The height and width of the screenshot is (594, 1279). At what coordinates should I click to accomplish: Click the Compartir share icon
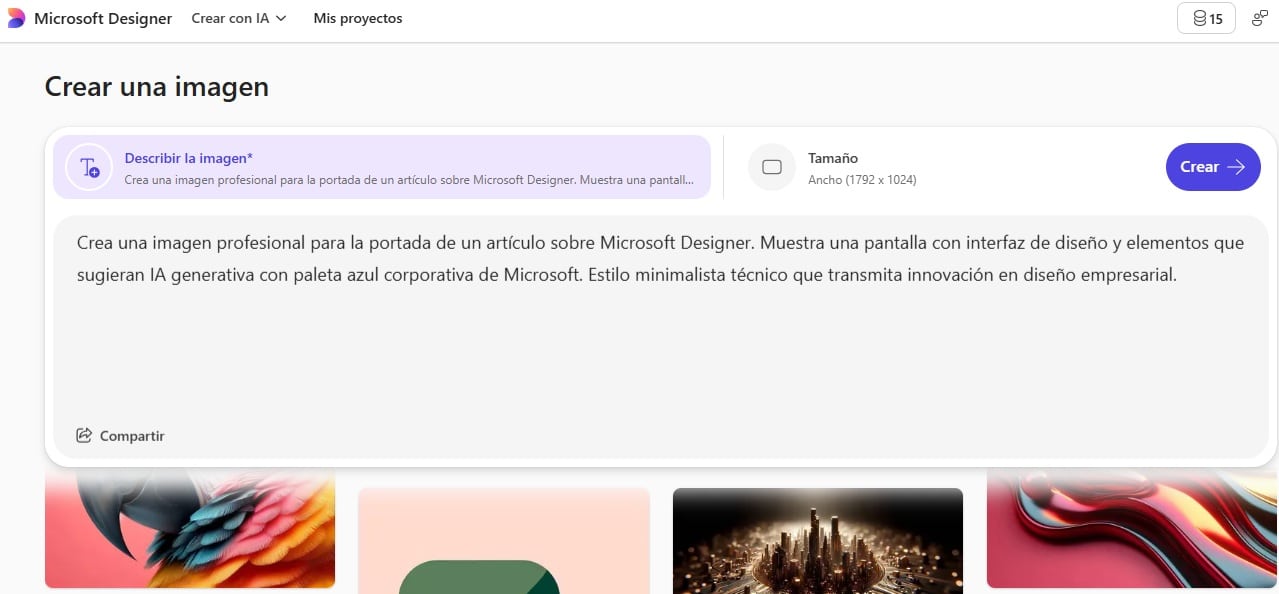(x=84, y=436)
